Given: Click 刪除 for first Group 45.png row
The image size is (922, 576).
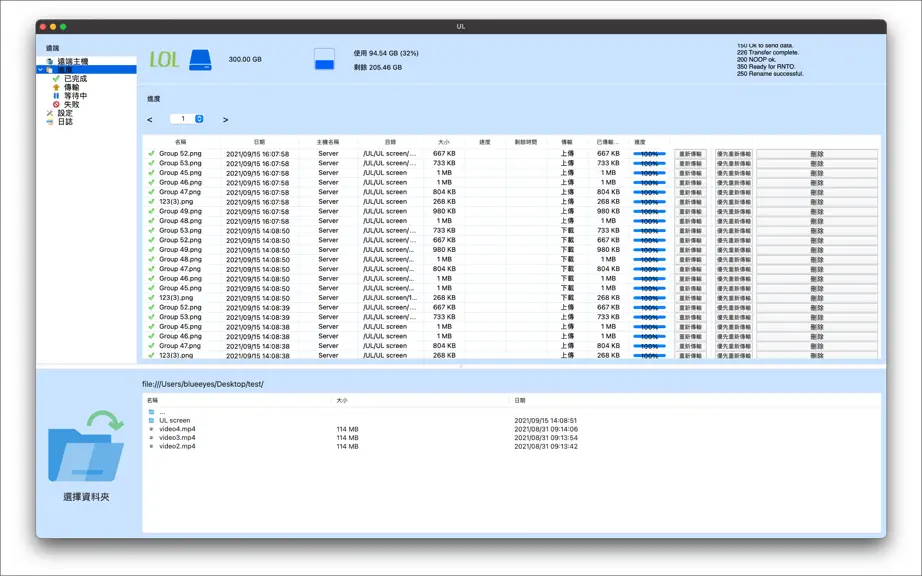Looking at the screenshot, I should point(817,173).
